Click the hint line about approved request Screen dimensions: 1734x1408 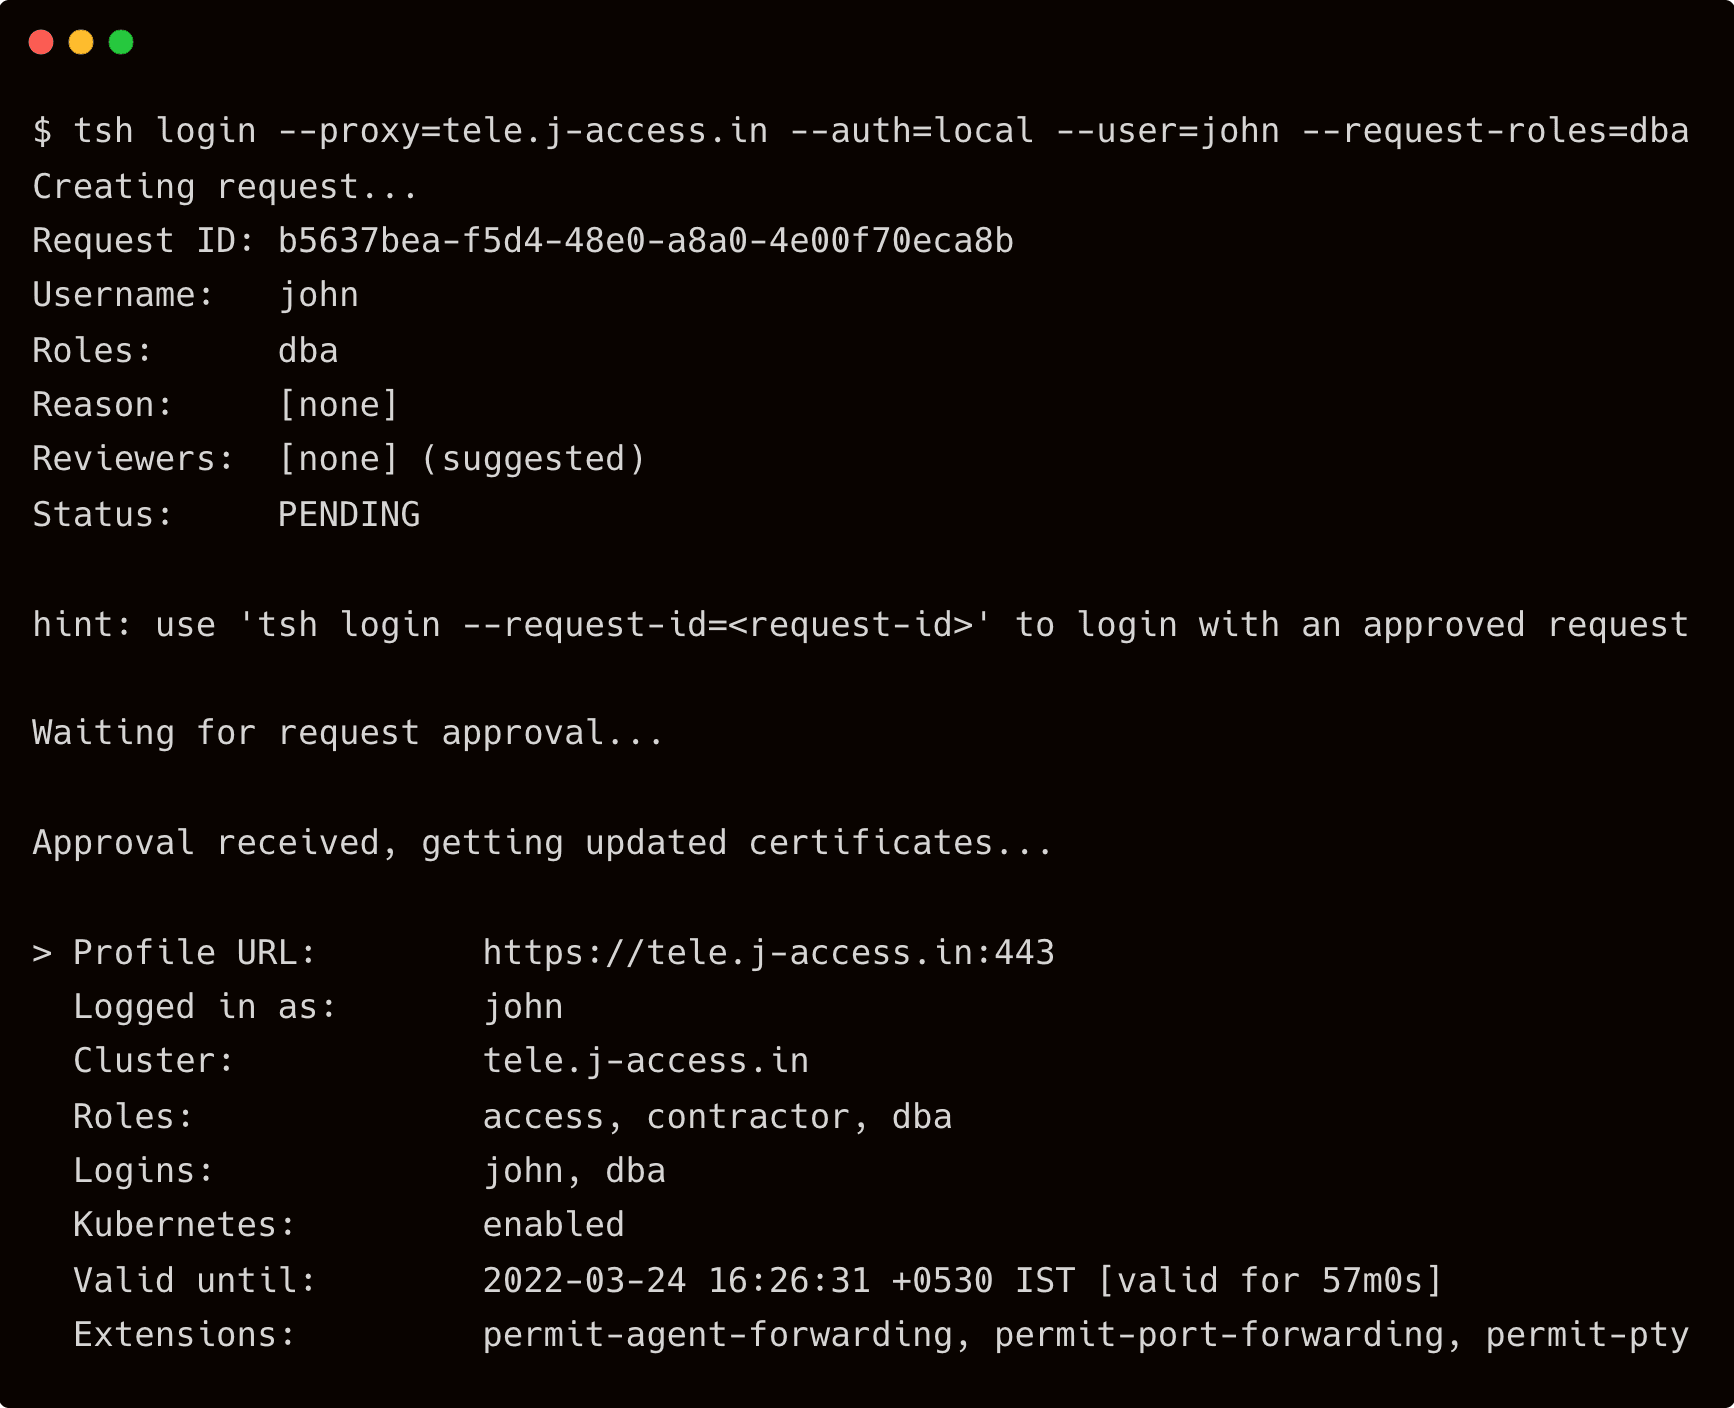pyautogui.click(x=860, y=625)
